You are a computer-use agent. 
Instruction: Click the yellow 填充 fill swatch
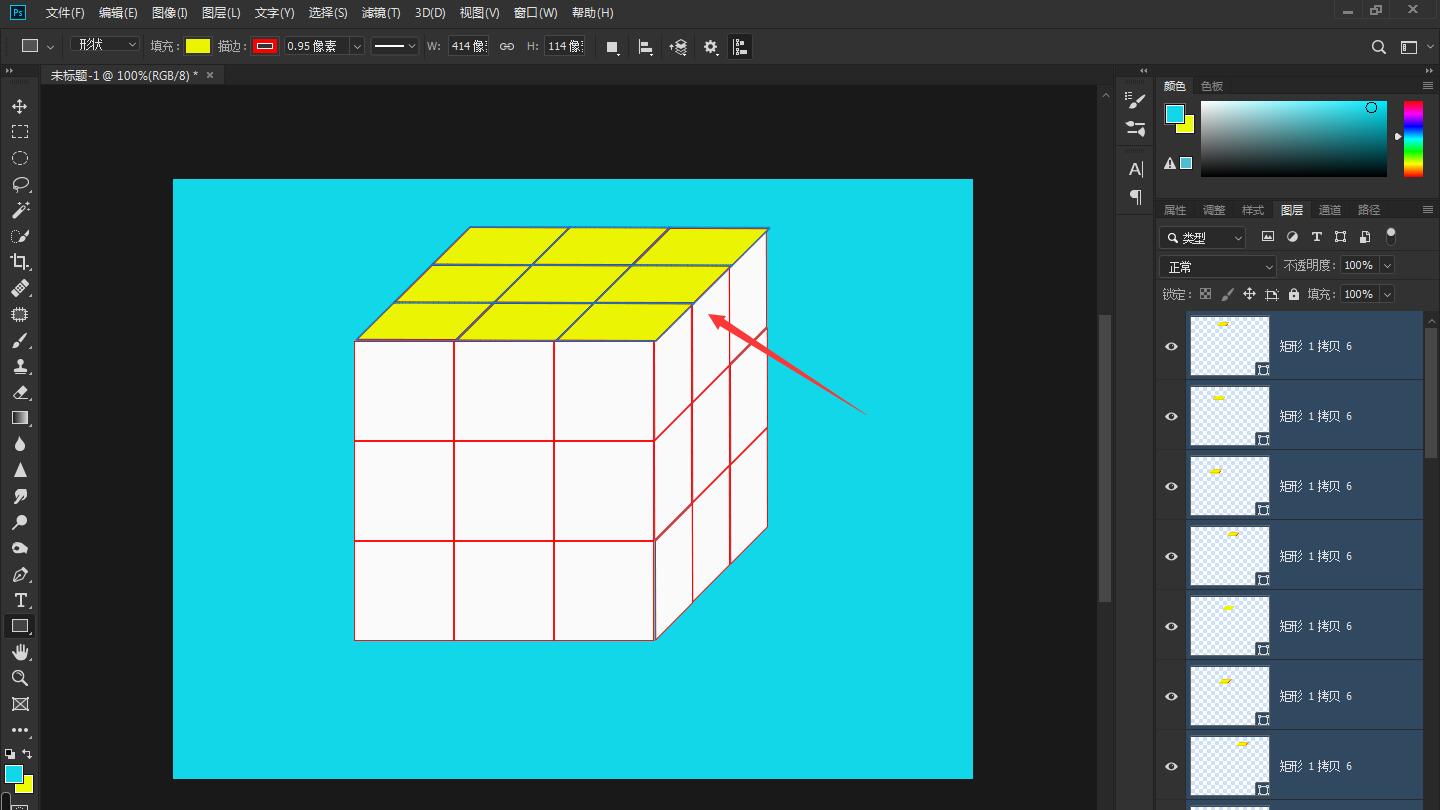pyautogui.click(x=198, y=46)
